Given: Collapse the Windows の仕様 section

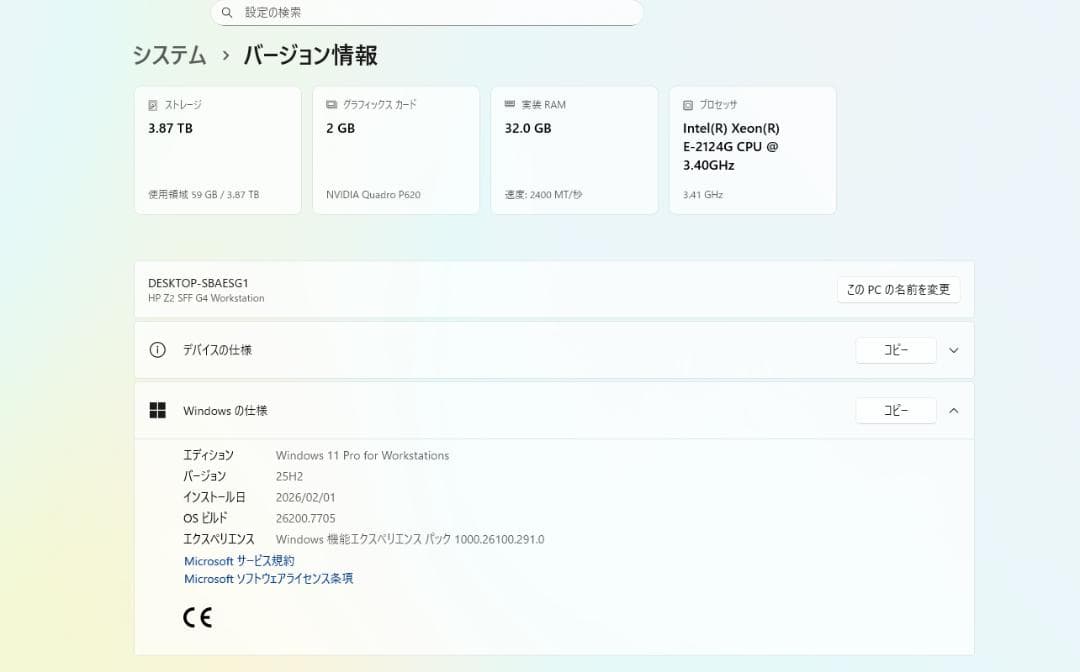Looking at the screenshot, I should click(953, 410).
